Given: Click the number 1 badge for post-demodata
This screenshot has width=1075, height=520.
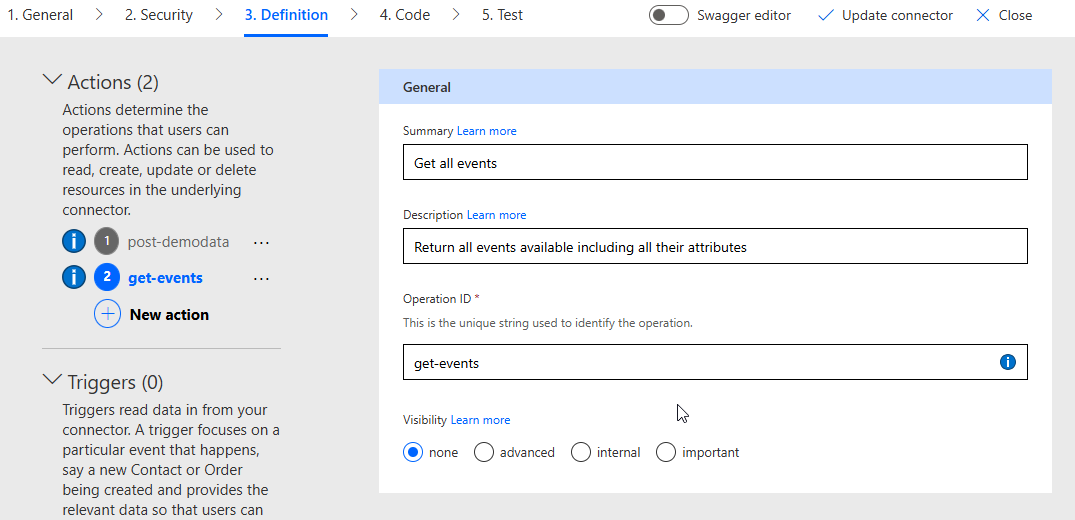Looking at the screenshot, I should pyautogui.click(x=107, y=241).
